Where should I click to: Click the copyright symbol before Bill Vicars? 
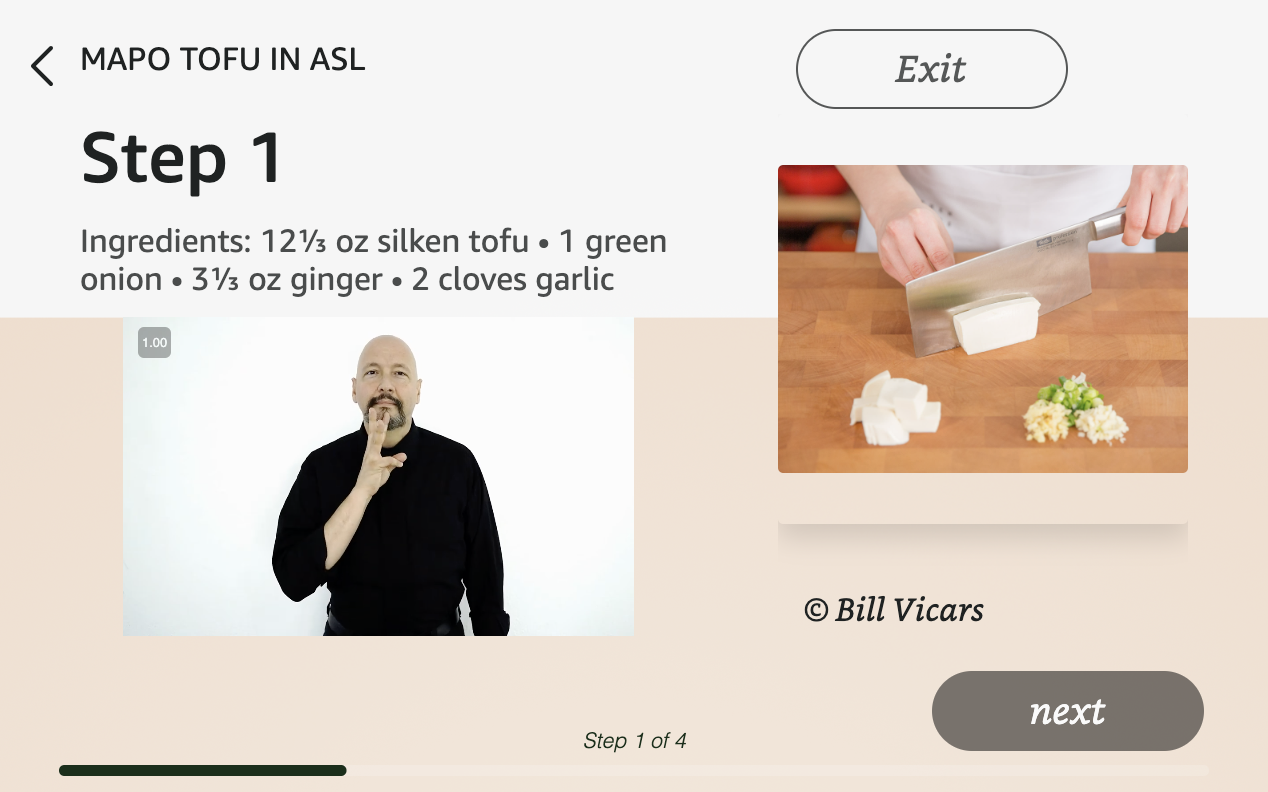(816, 610)
